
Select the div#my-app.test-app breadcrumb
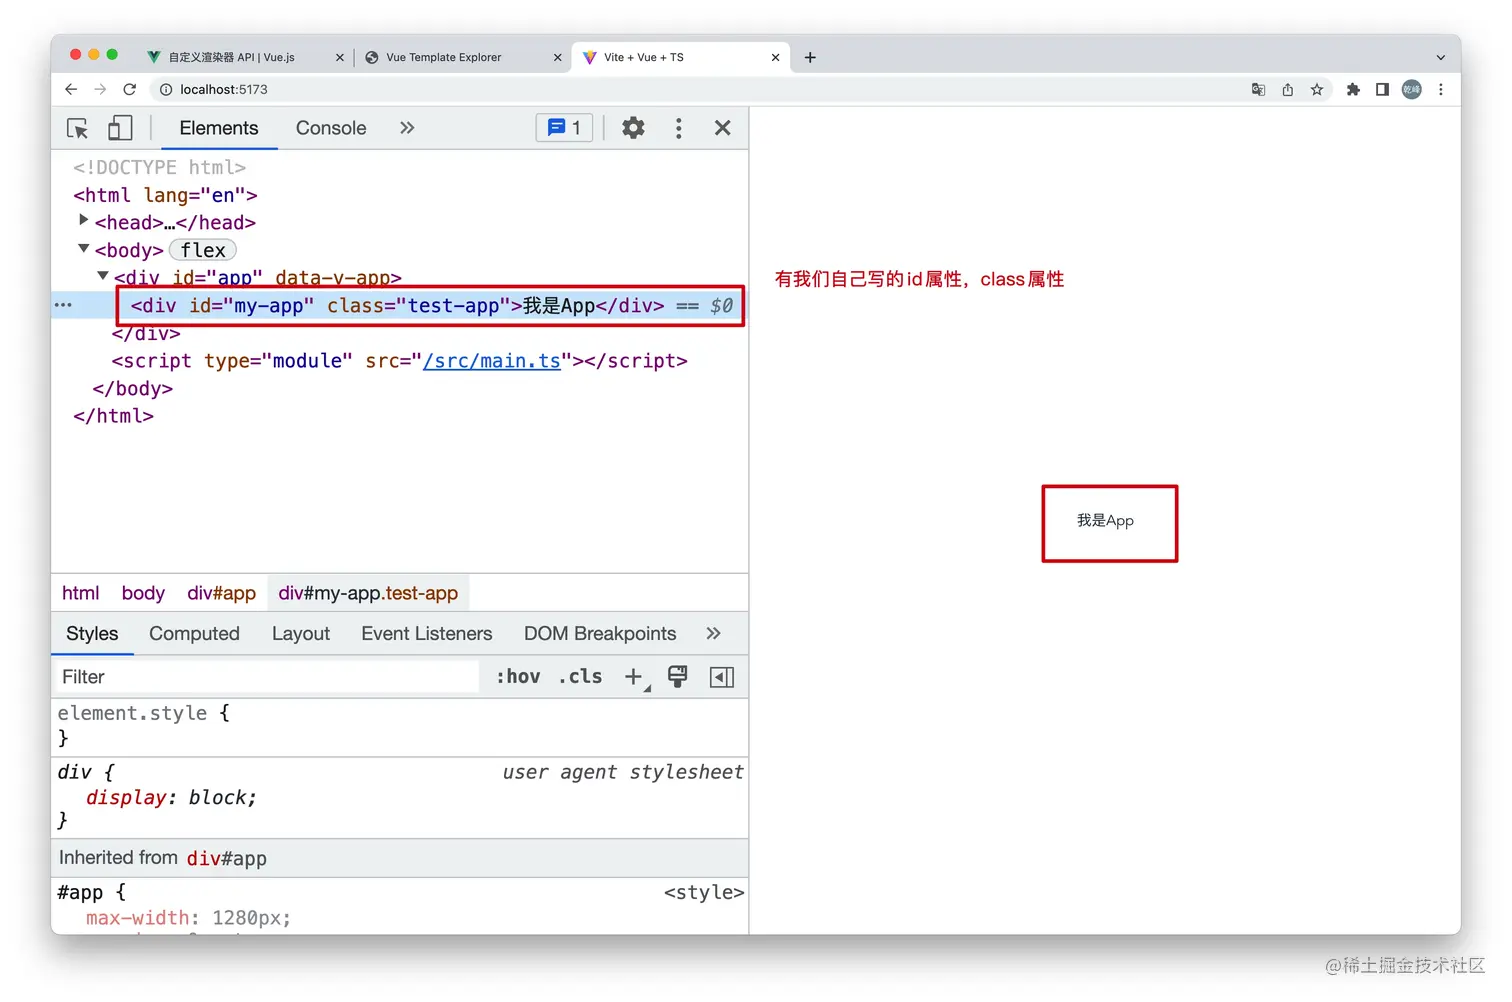(x=368, y=593)
